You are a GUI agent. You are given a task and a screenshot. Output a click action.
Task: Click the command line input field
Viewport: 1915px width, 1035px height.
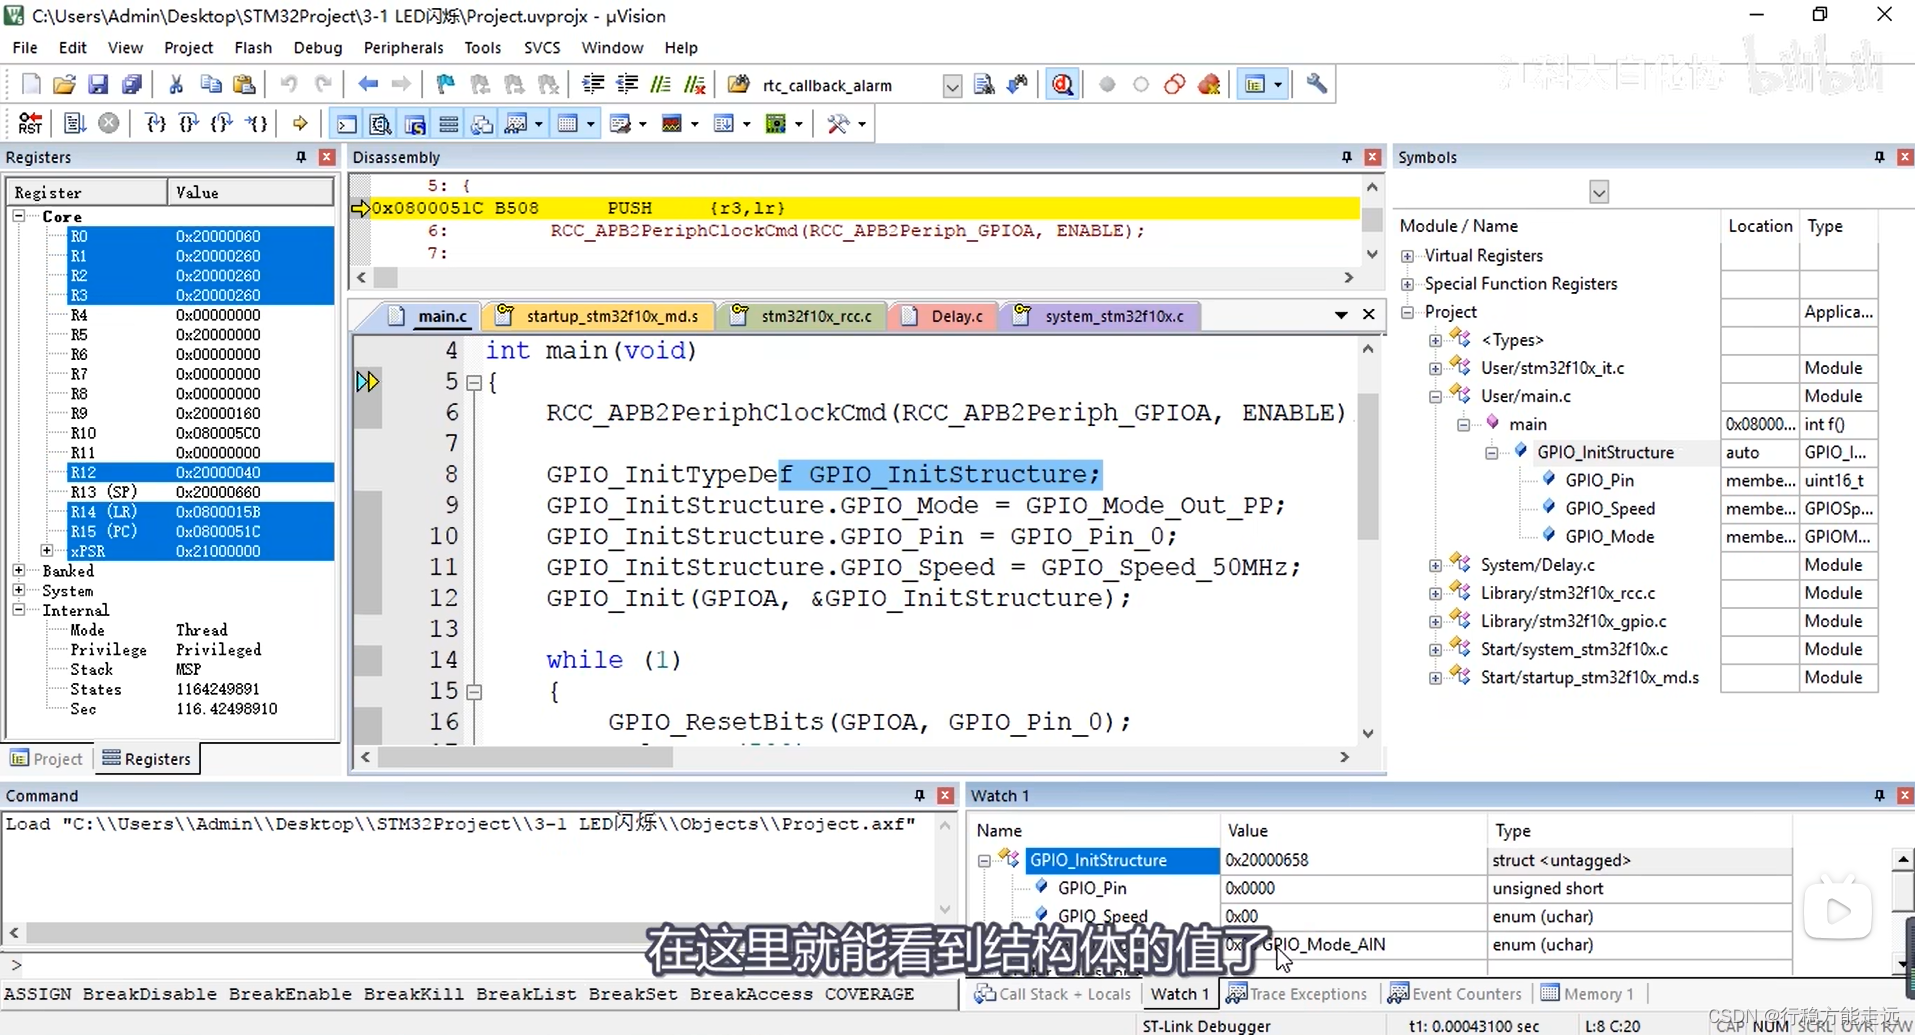tap(480, 965)
